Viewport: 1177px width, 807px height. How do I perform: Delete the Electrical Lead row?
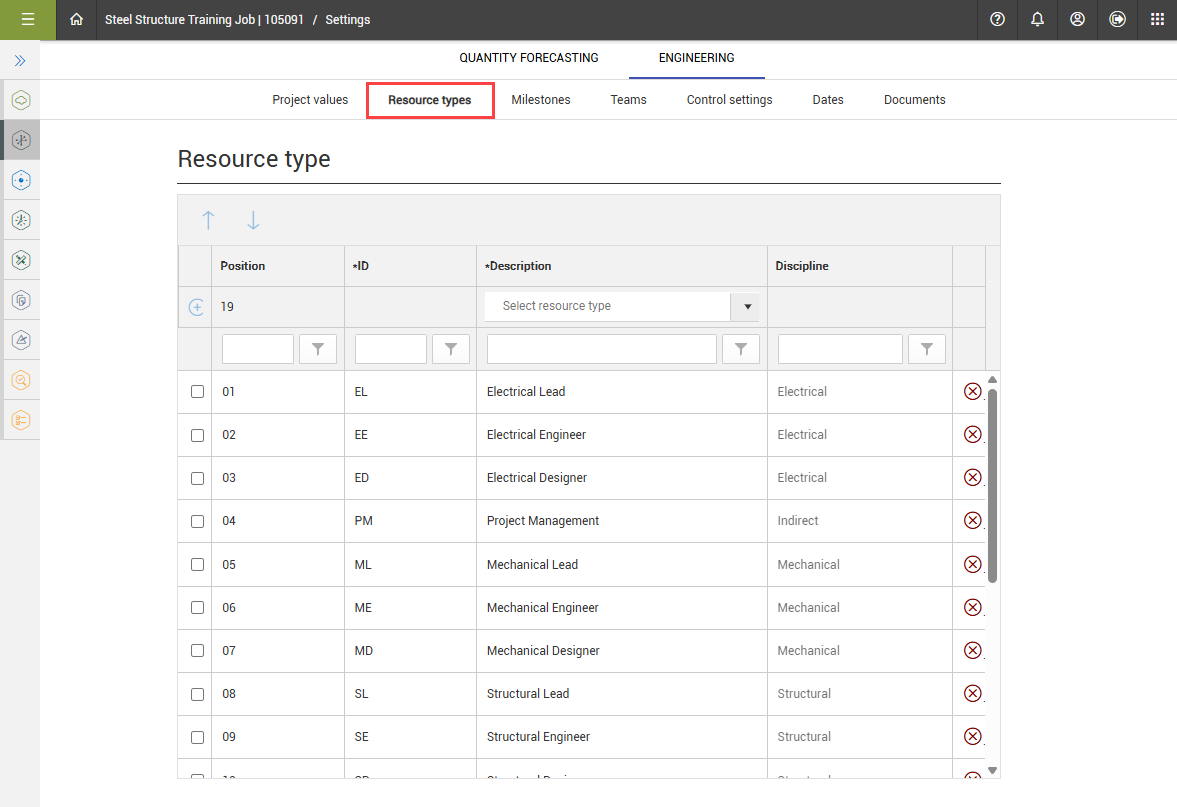click(971, 392)
